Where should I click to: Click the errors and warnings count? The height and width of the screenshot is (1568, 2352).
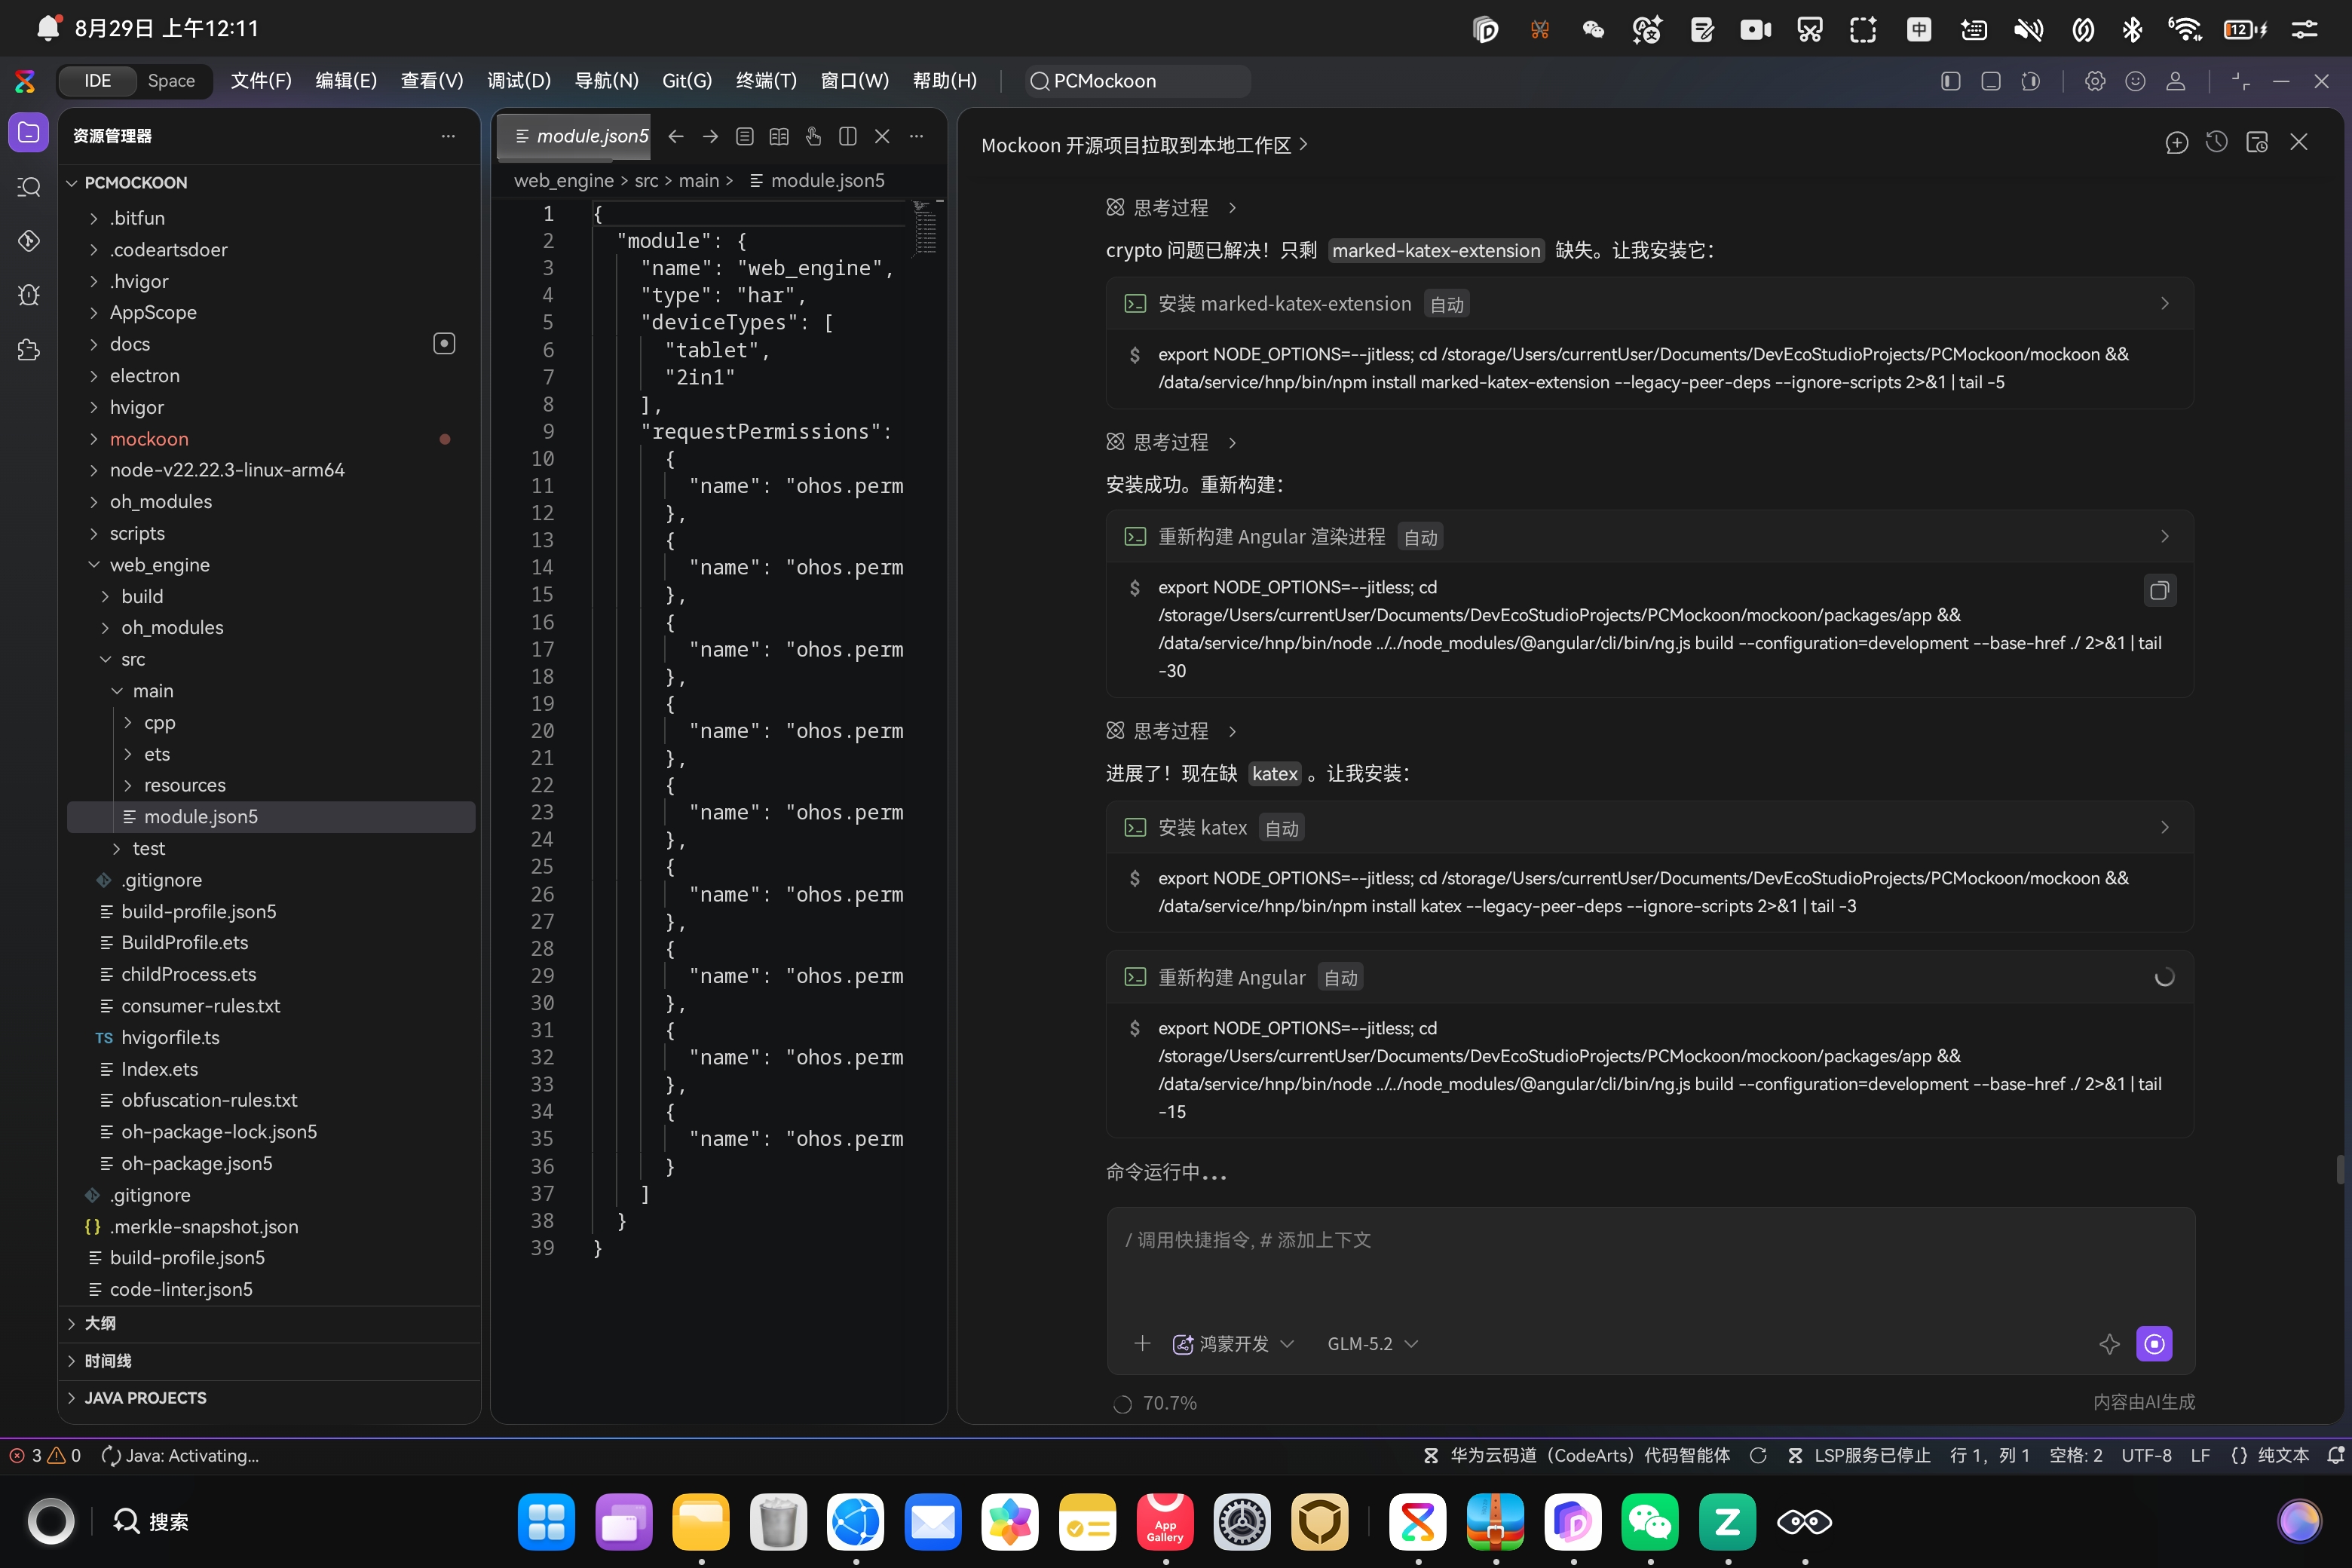coord(45,1455)
